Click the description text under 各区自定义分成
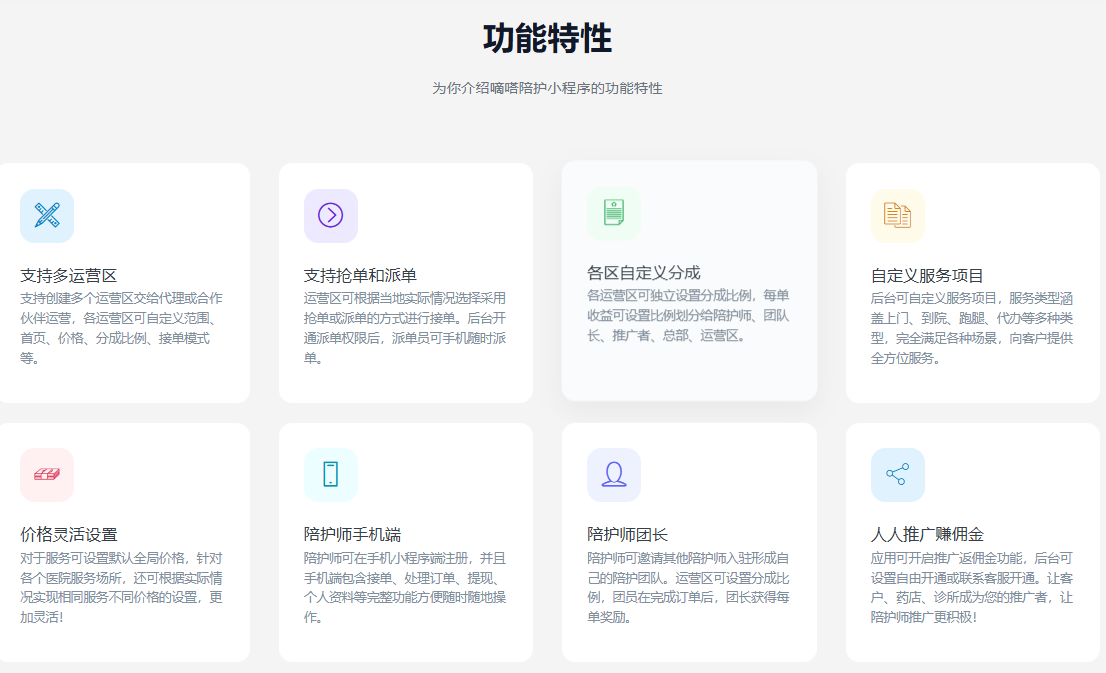 pos(688,315)
